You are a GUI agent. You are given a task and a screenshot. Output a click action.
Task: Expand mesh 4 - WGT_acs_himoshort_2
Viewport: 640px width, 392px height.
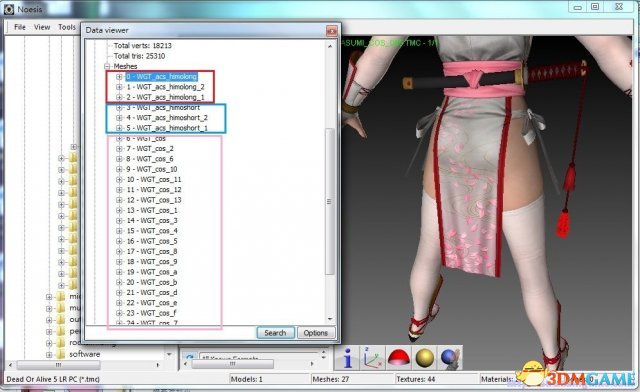[119, 118]
